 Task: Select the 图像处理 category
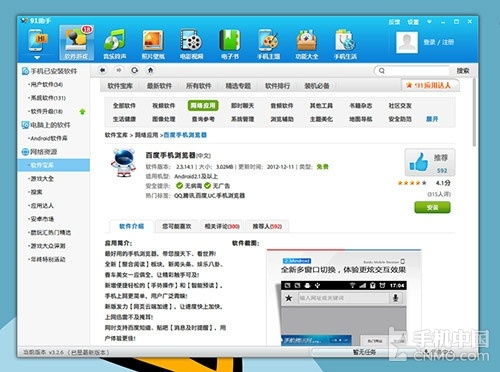pyautogui.click(x=163, y=119)
